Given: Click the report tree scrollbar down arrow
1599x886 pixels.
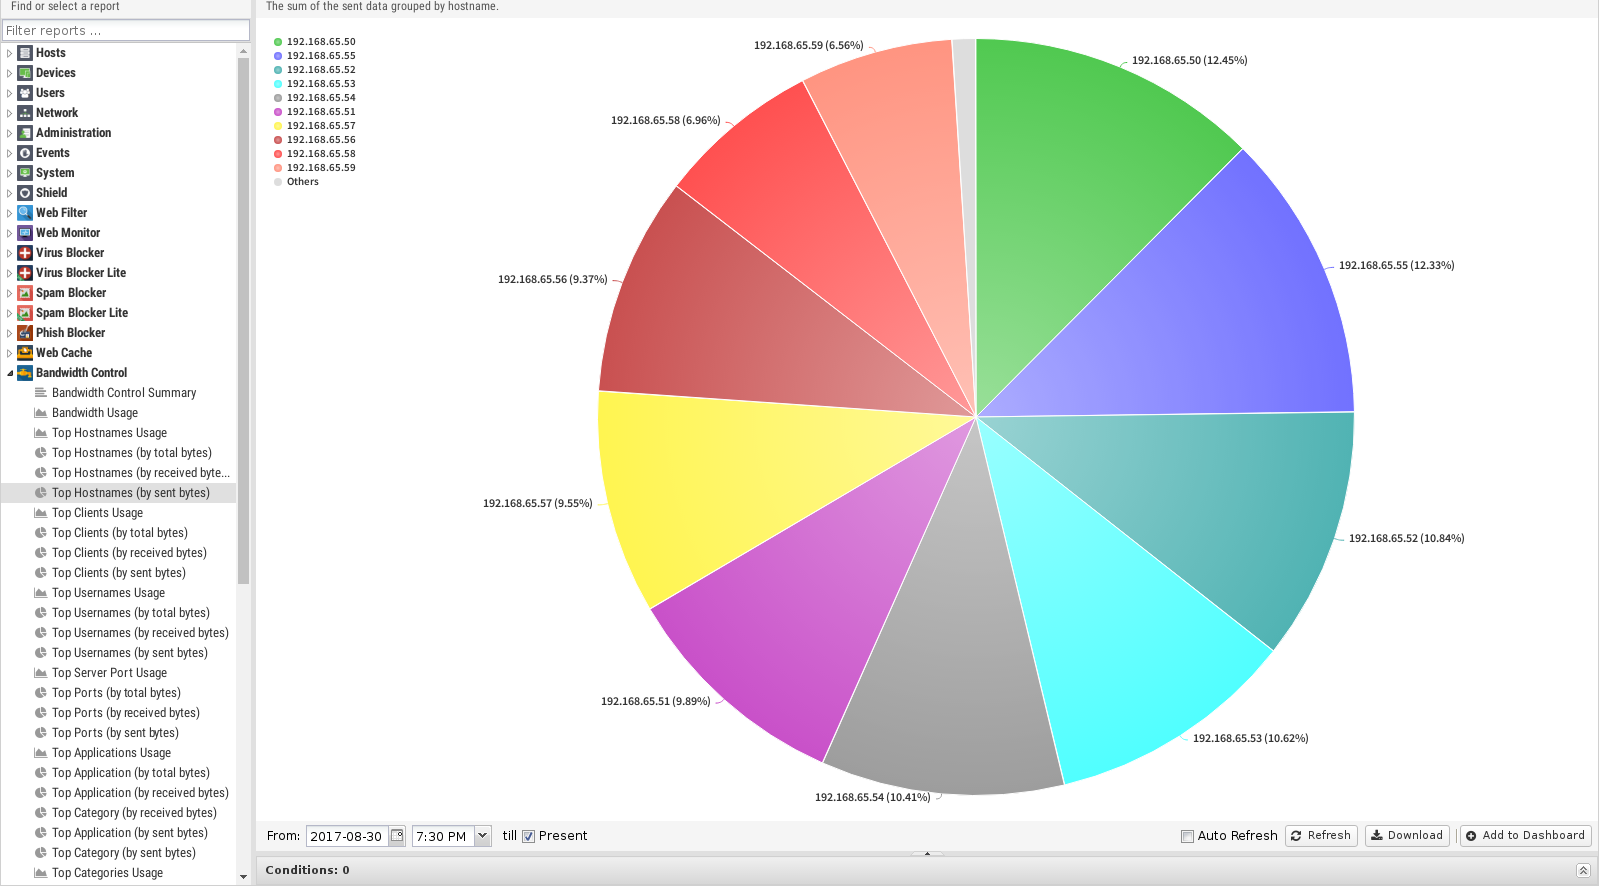Looking at the screenshot, I should [243, 877].
